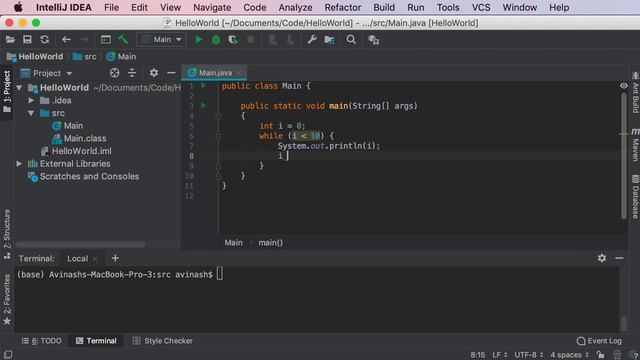This screenshot has width=640, height=360.
Task: Start debugging with the green bug icon
Action: point(216,40)
